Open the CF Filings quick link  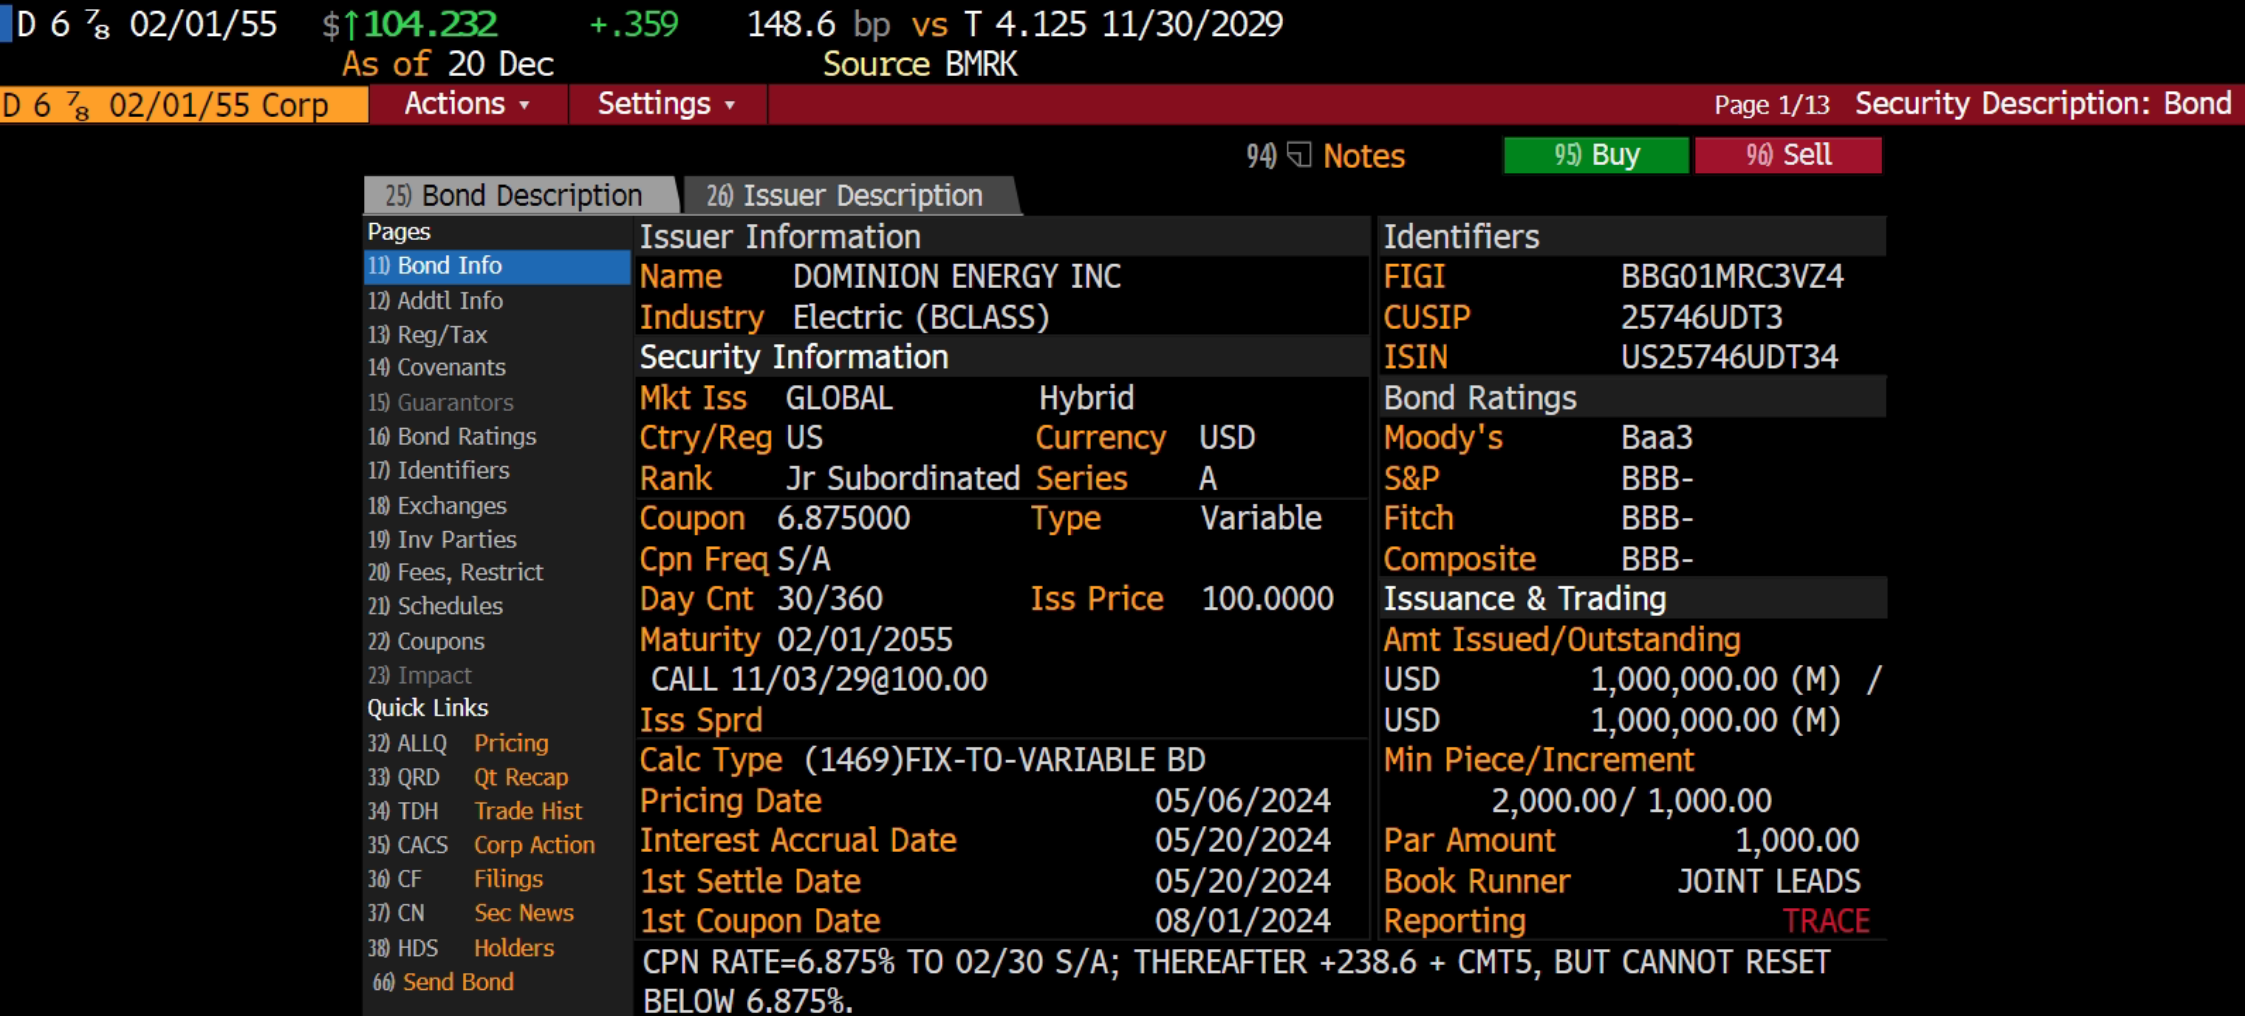point(455,879)
